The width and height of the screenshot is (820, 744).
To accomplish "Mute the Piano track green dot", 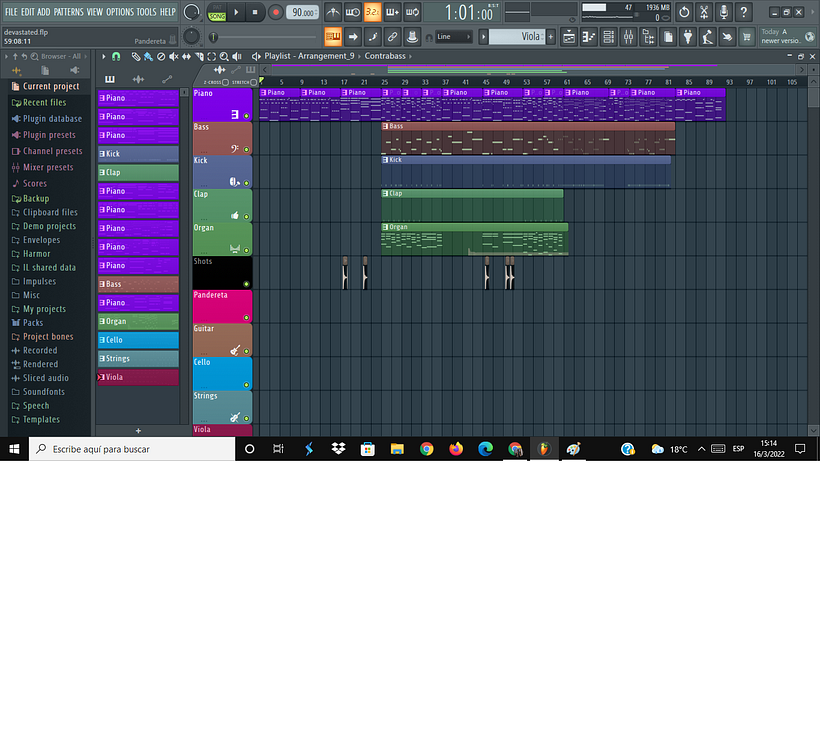I will pyautogui.click(x=246, y=116).
